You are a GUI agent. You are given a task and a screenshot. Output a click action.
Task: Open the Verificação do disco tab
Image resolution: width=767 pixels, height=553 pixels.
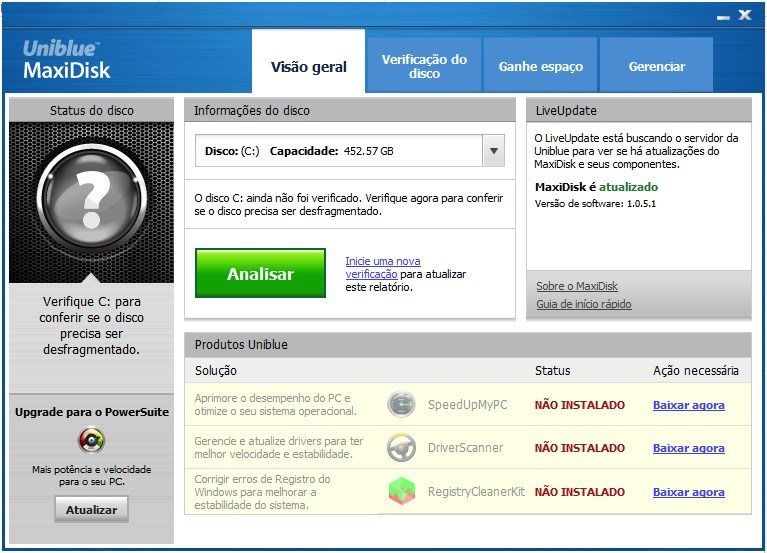[424, 66]
